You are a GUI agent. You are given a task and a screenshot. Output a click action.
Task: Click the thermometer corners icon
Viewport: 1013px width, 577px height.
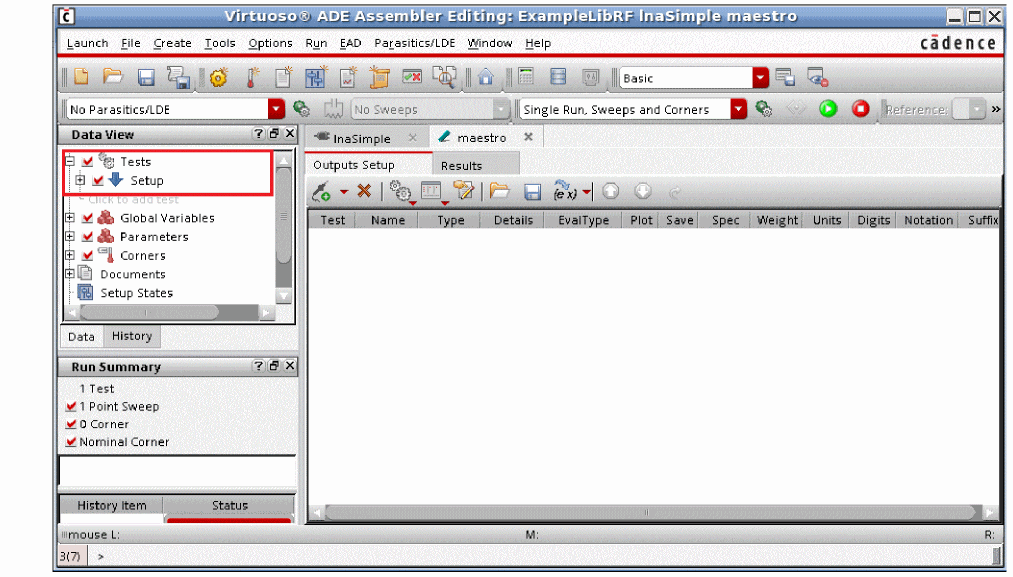pyautogui.click(x=253, y=78)
